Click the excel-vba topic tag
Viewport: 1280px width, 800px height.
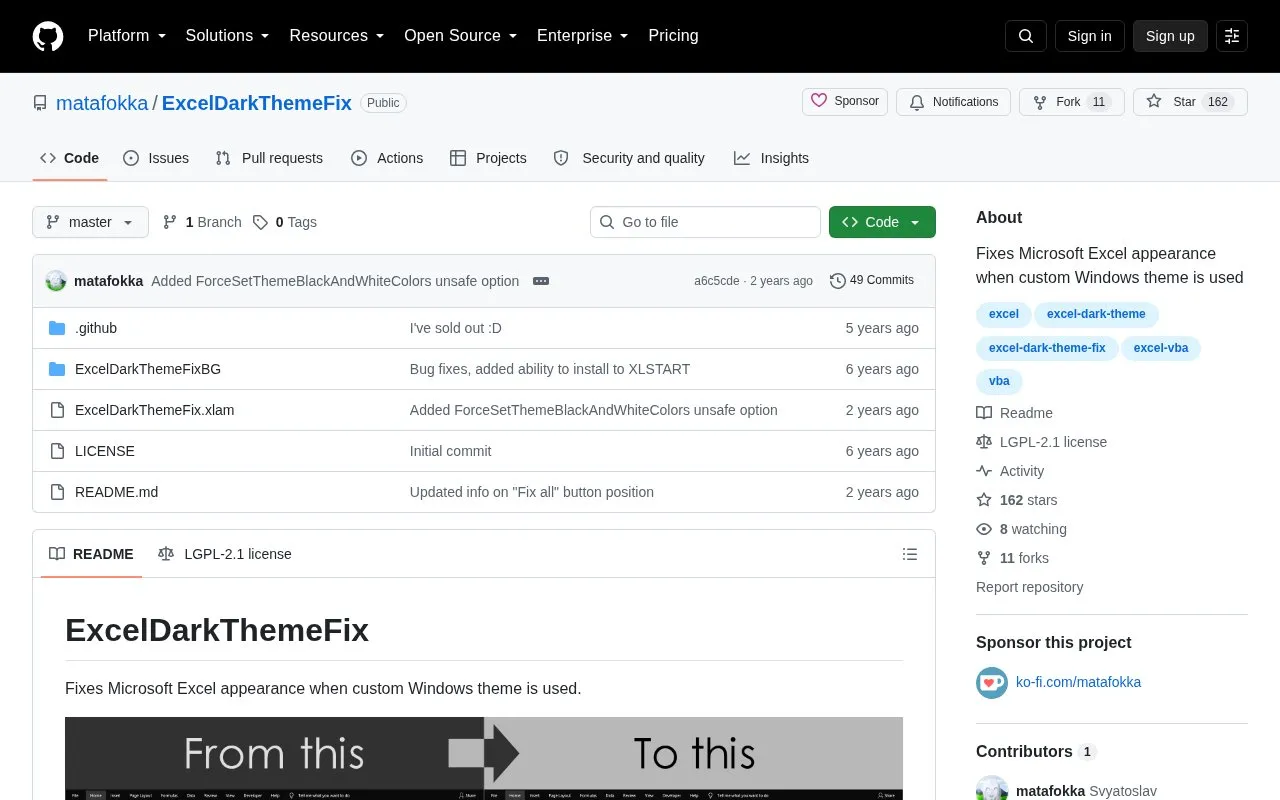pos(1161,348)
